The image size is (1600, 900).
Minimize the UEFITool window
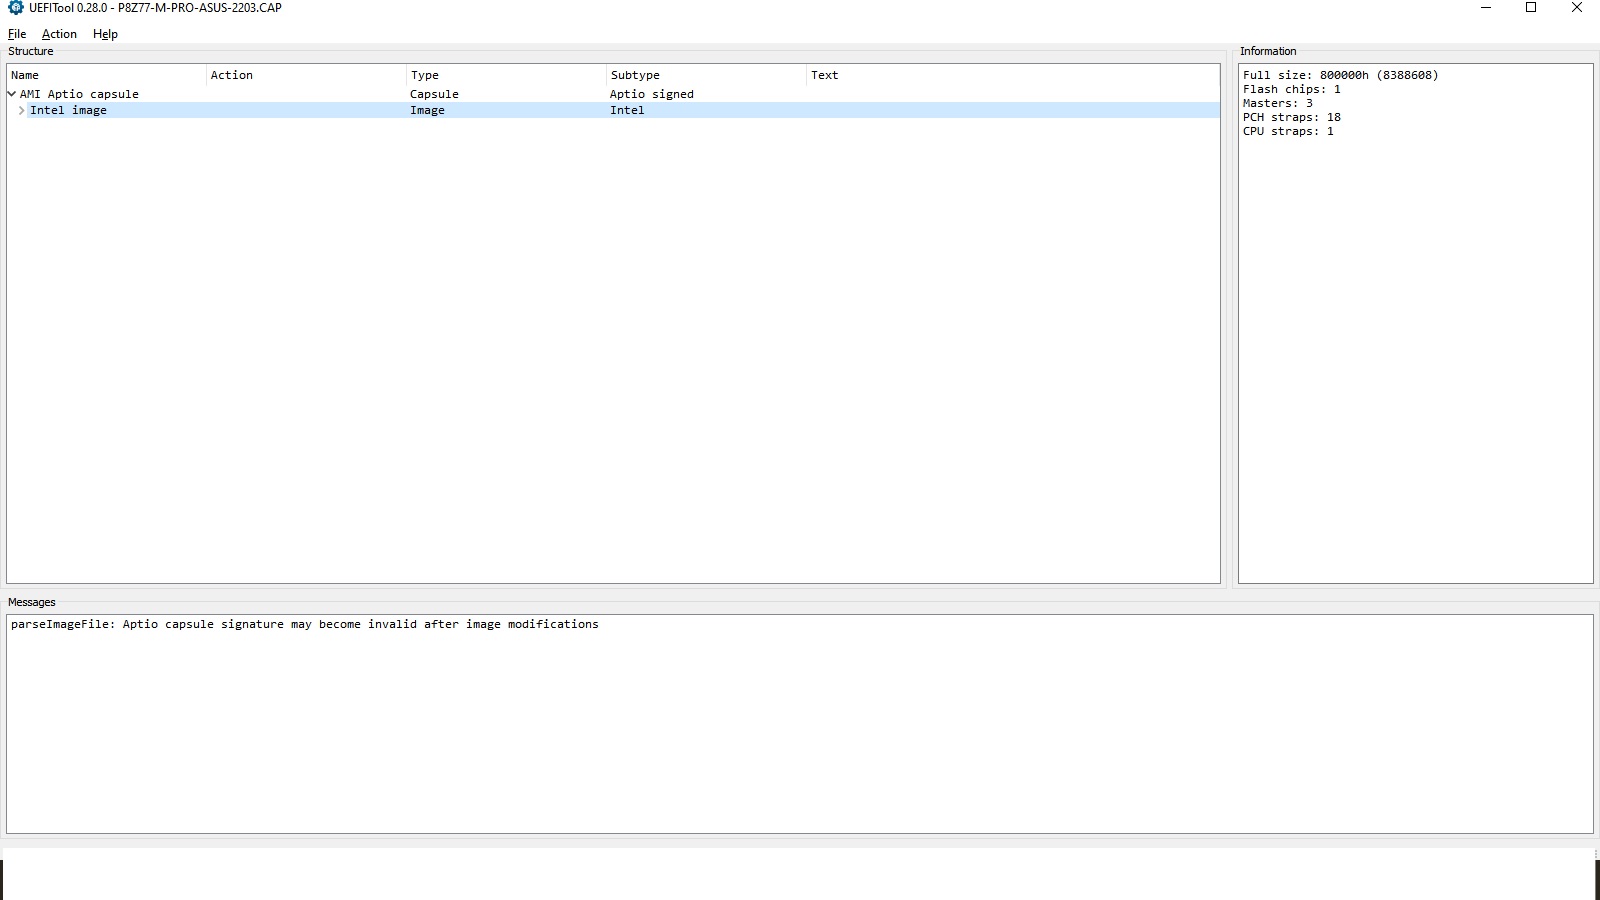tap(1486, 8)
